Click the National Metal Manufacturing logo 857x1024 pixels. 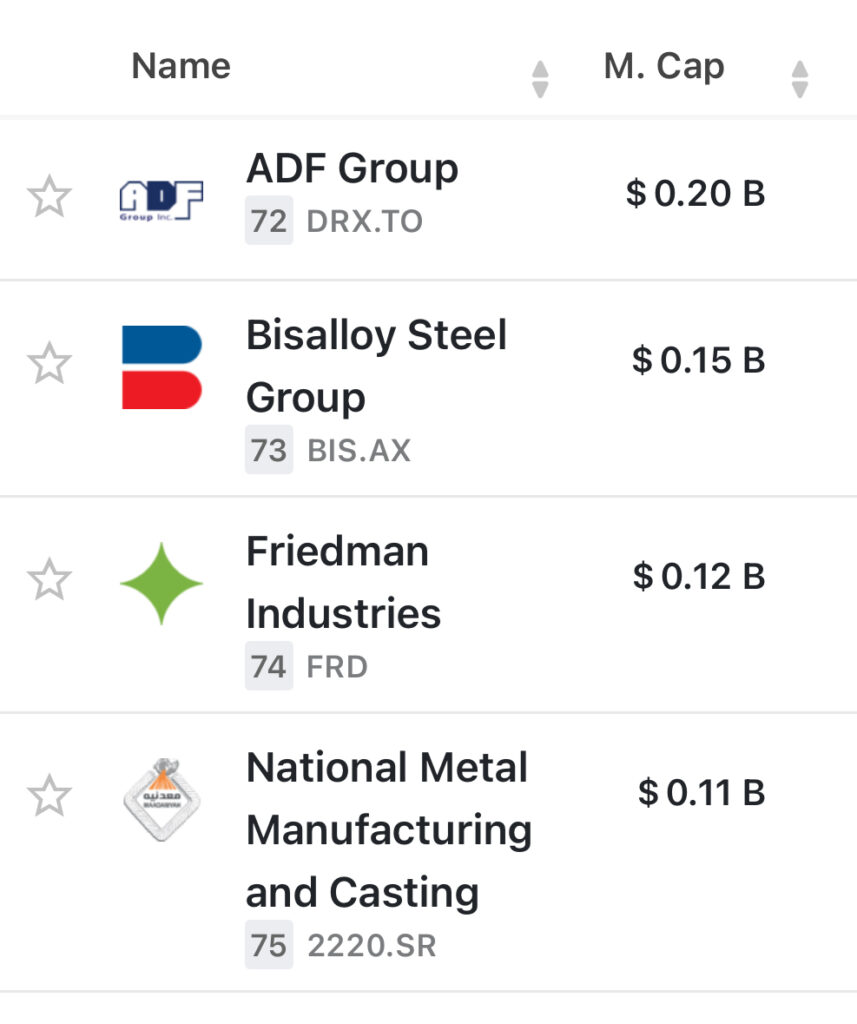click(161, 799)
